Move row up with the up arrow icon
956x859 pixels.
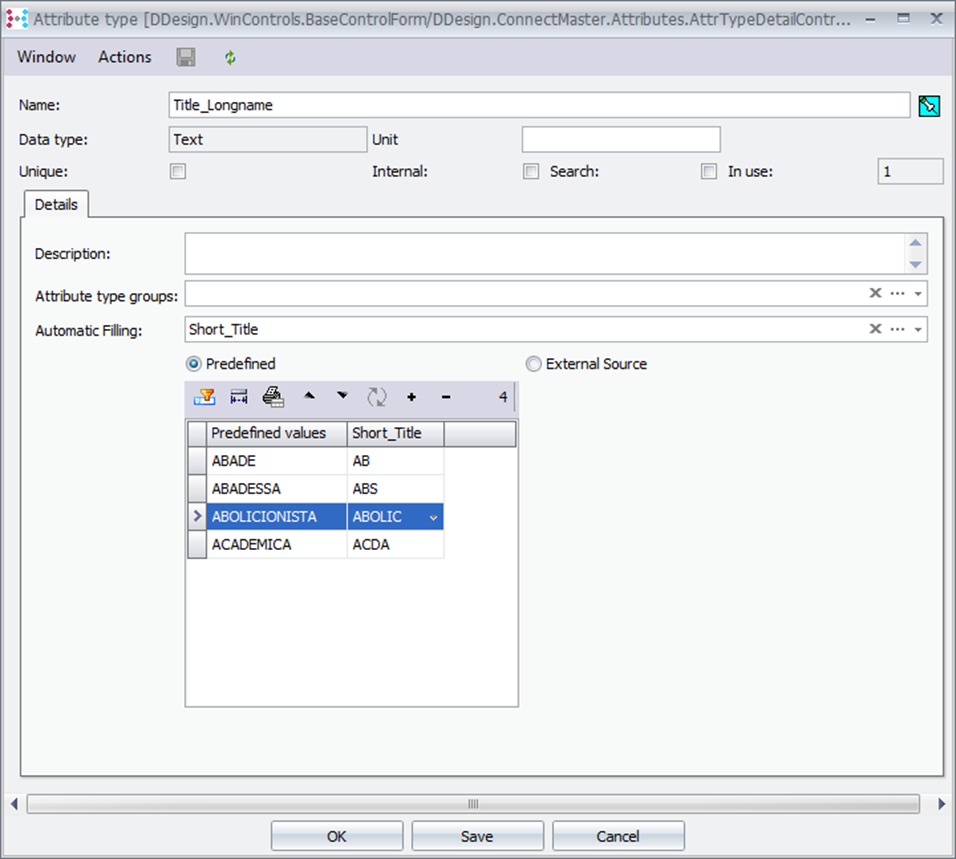[x=309, y=396]
